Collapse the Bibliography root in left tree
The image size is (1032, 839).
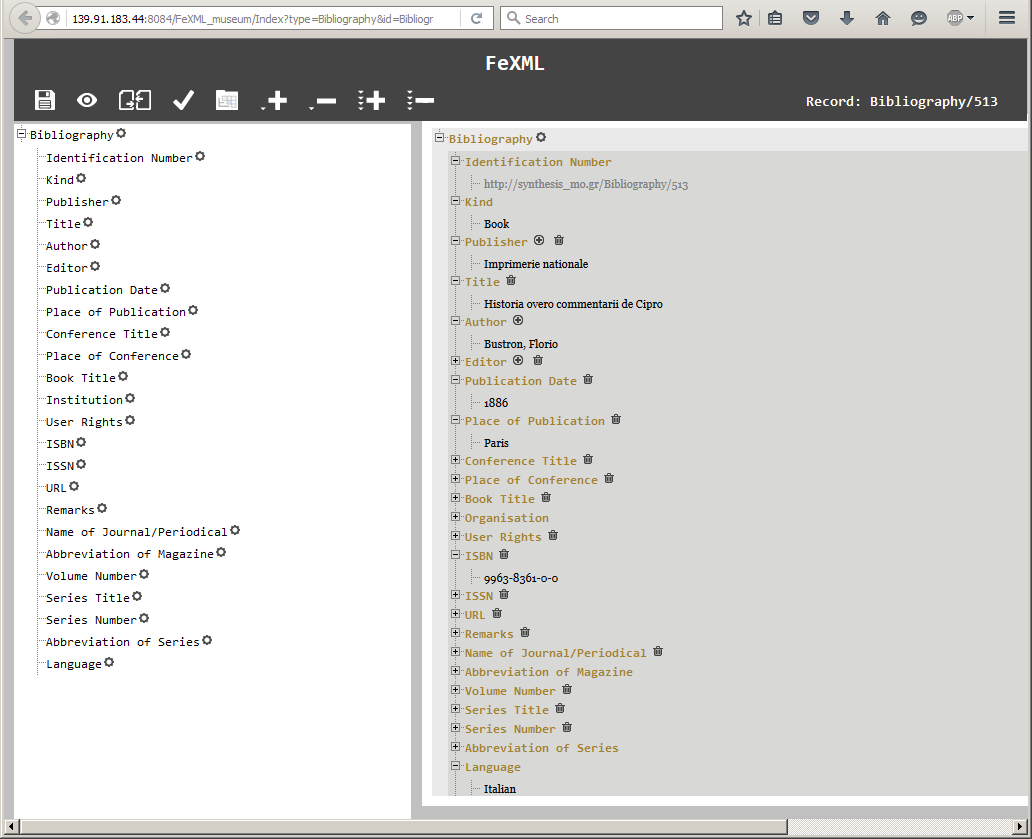22,134
